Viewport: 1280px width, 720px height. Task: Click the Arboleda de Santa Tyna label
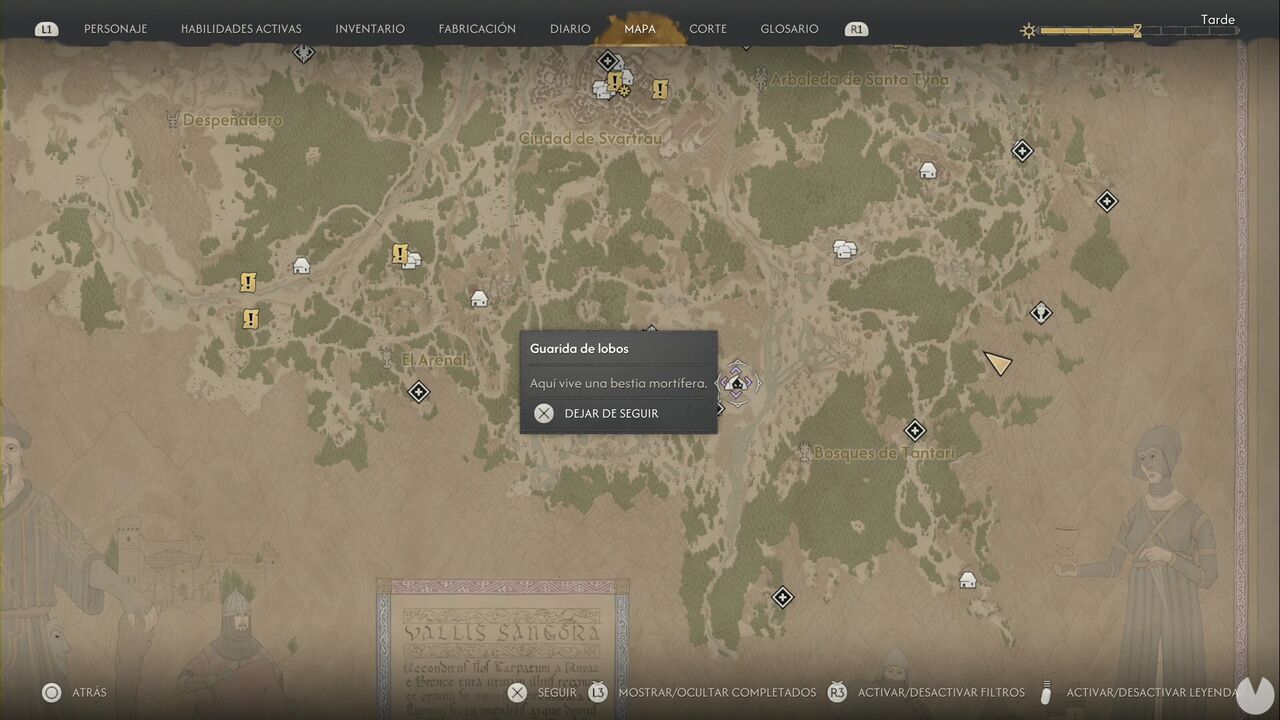pos(861,79)
